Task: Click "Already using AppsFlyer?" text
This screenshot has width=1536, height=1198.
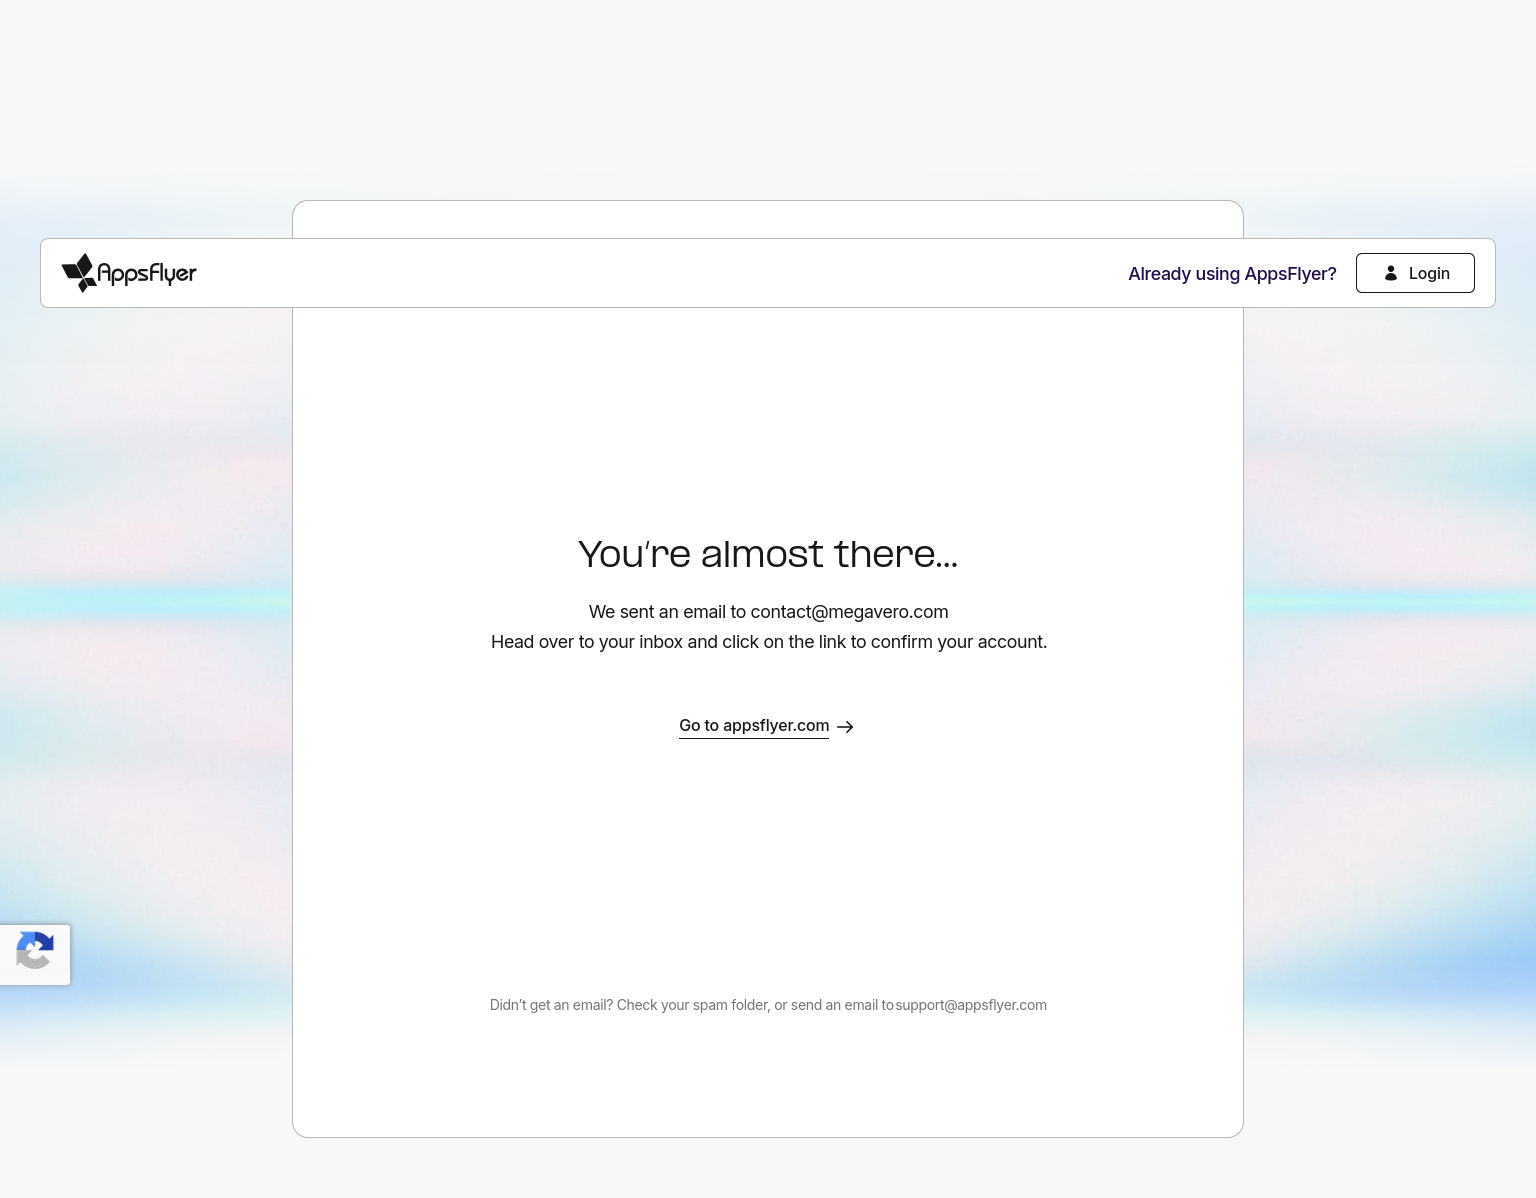Action: [x=1231, y=274]
